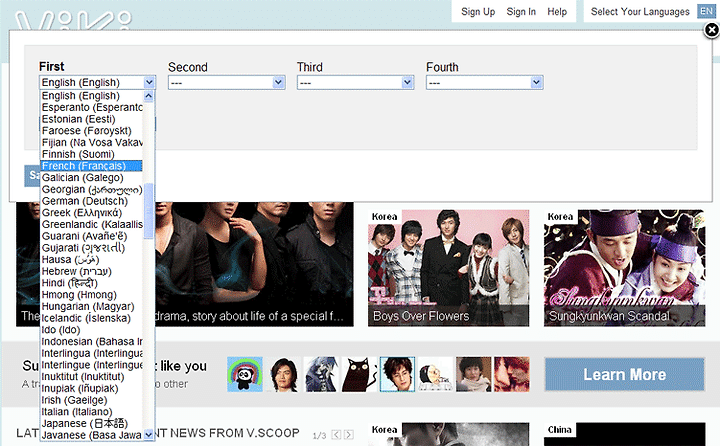Image resolution: width=720 pixels, height=446 pixels.
Task: Go to next V.SCOOP news page
Action: click(349, 435)
